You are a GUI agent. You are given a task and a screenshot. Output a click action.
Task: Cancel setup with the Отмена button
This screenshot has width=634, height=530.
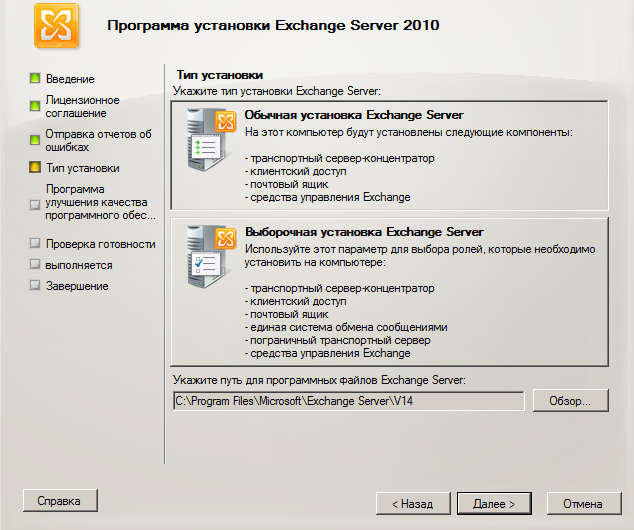(x=583, y=504)
